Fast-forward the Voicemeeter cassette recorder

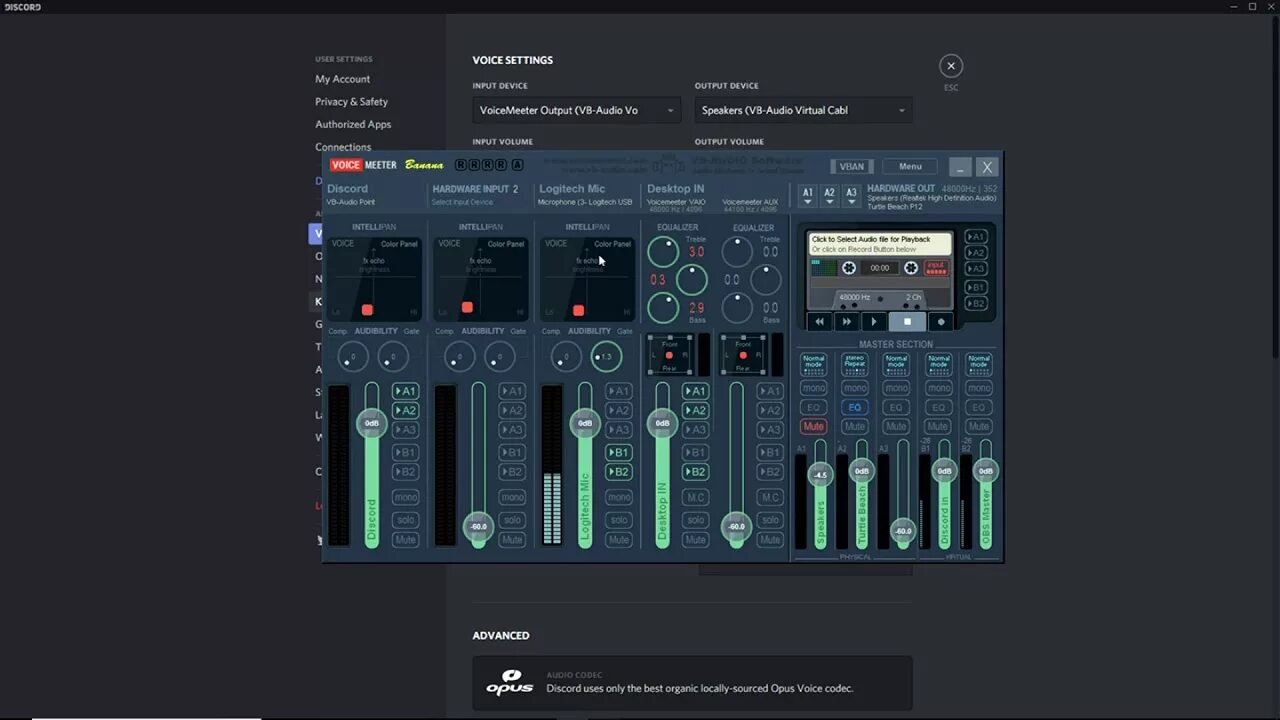pos(847,321)
